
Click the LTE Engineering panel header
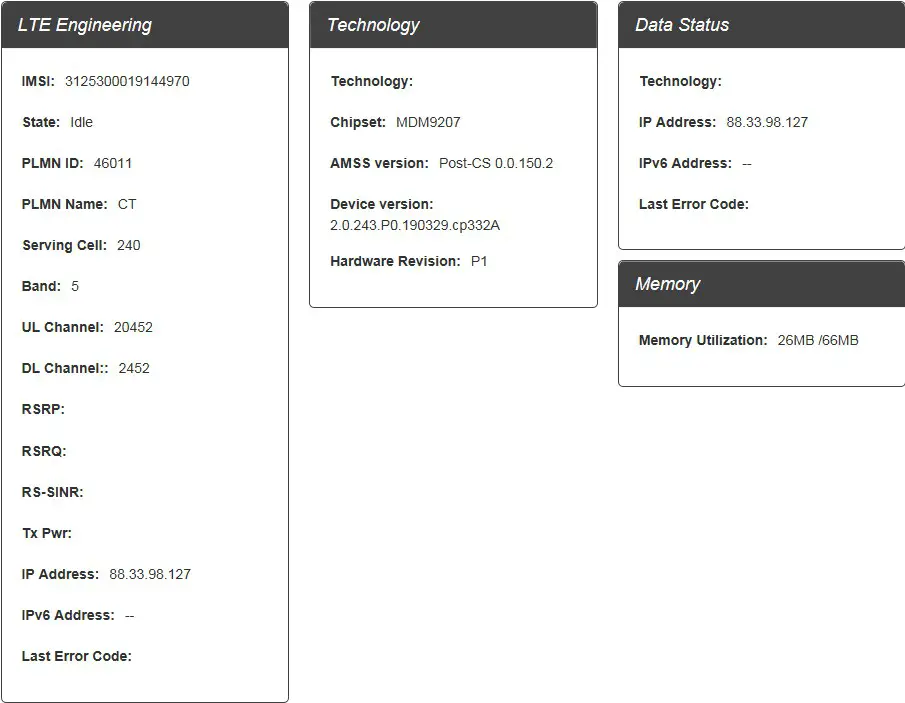(x=85, y=24)
